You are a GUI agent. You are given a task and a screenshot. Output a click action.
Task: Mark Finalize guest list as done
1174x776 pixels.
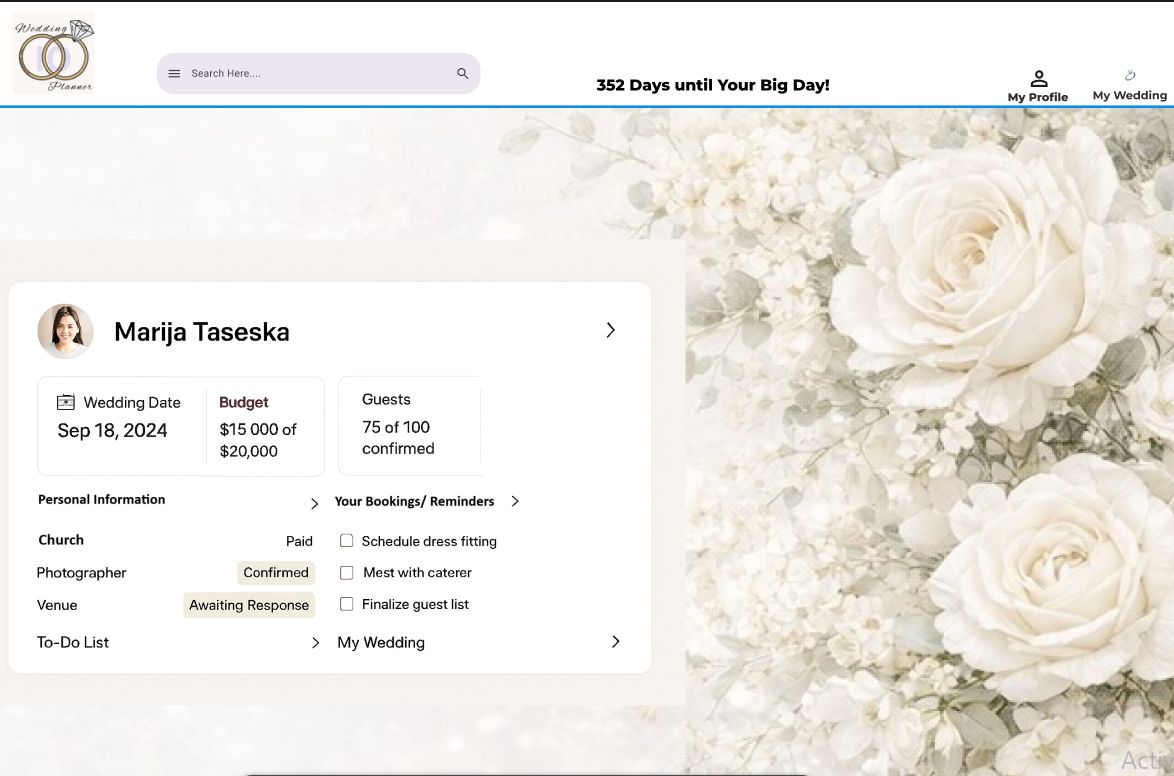coord(347,604)
